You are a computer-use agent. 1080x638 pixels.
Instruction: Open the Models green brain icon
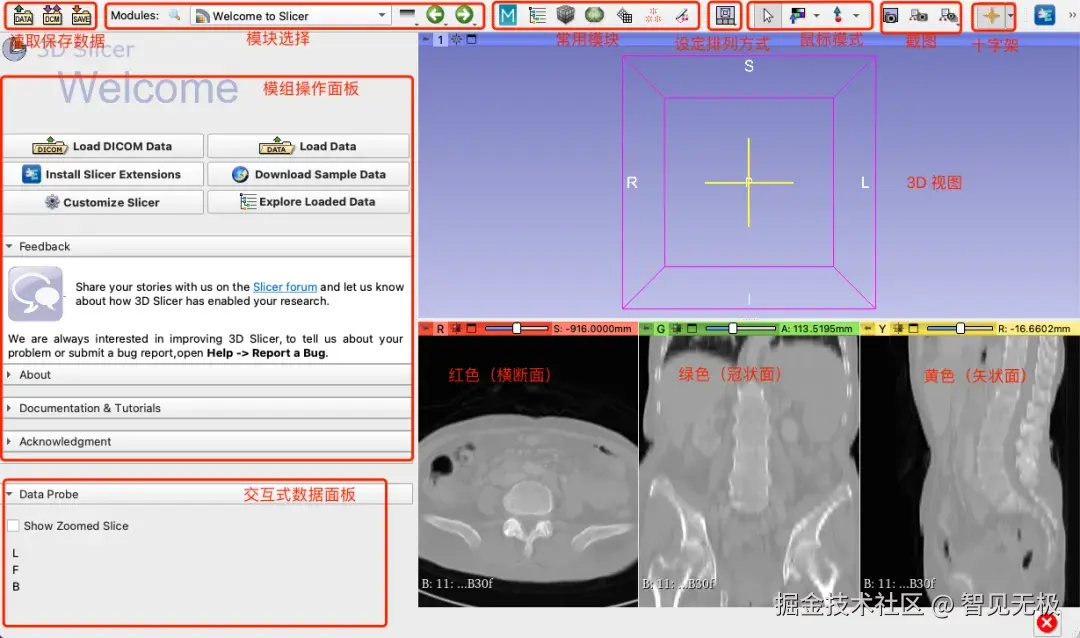(x=594, y=15)
